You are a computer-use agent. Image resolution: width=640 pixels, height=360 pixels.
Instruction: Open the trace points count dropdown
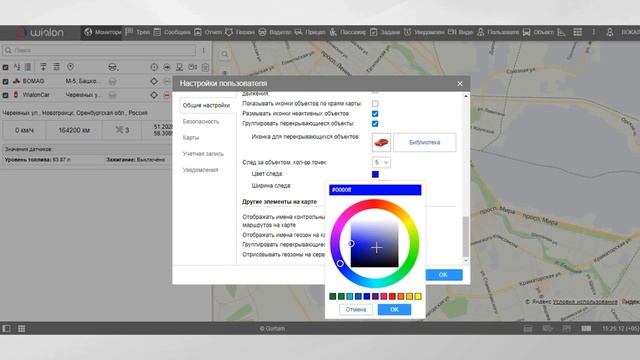point(381,162)
